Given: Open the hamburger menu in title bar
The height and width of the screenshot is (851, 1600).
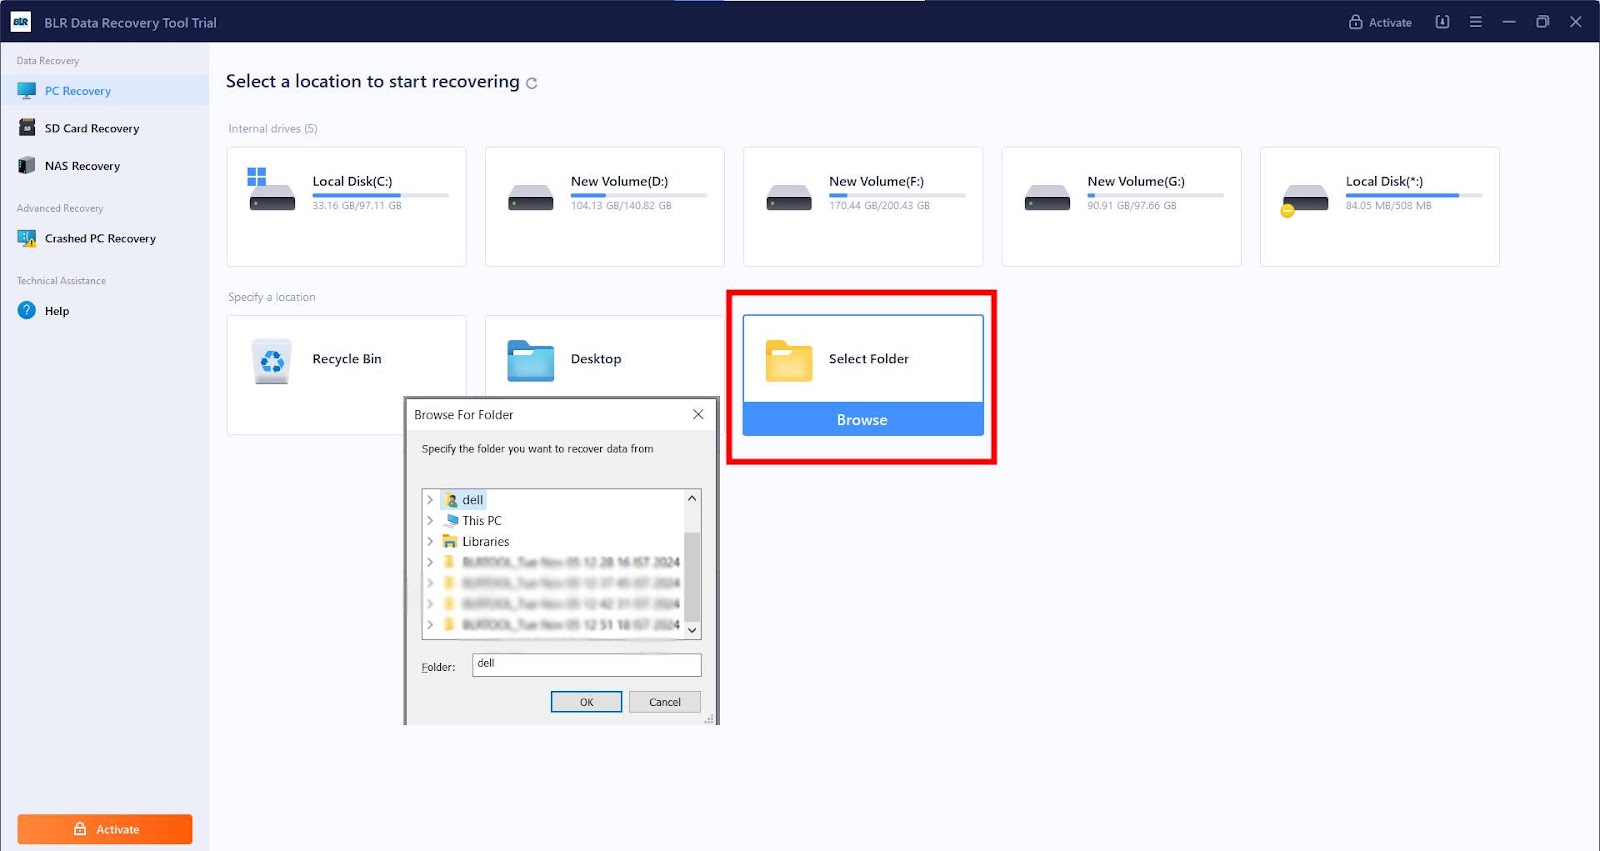Looking at the screenshot, I should tap(1475, 22).
